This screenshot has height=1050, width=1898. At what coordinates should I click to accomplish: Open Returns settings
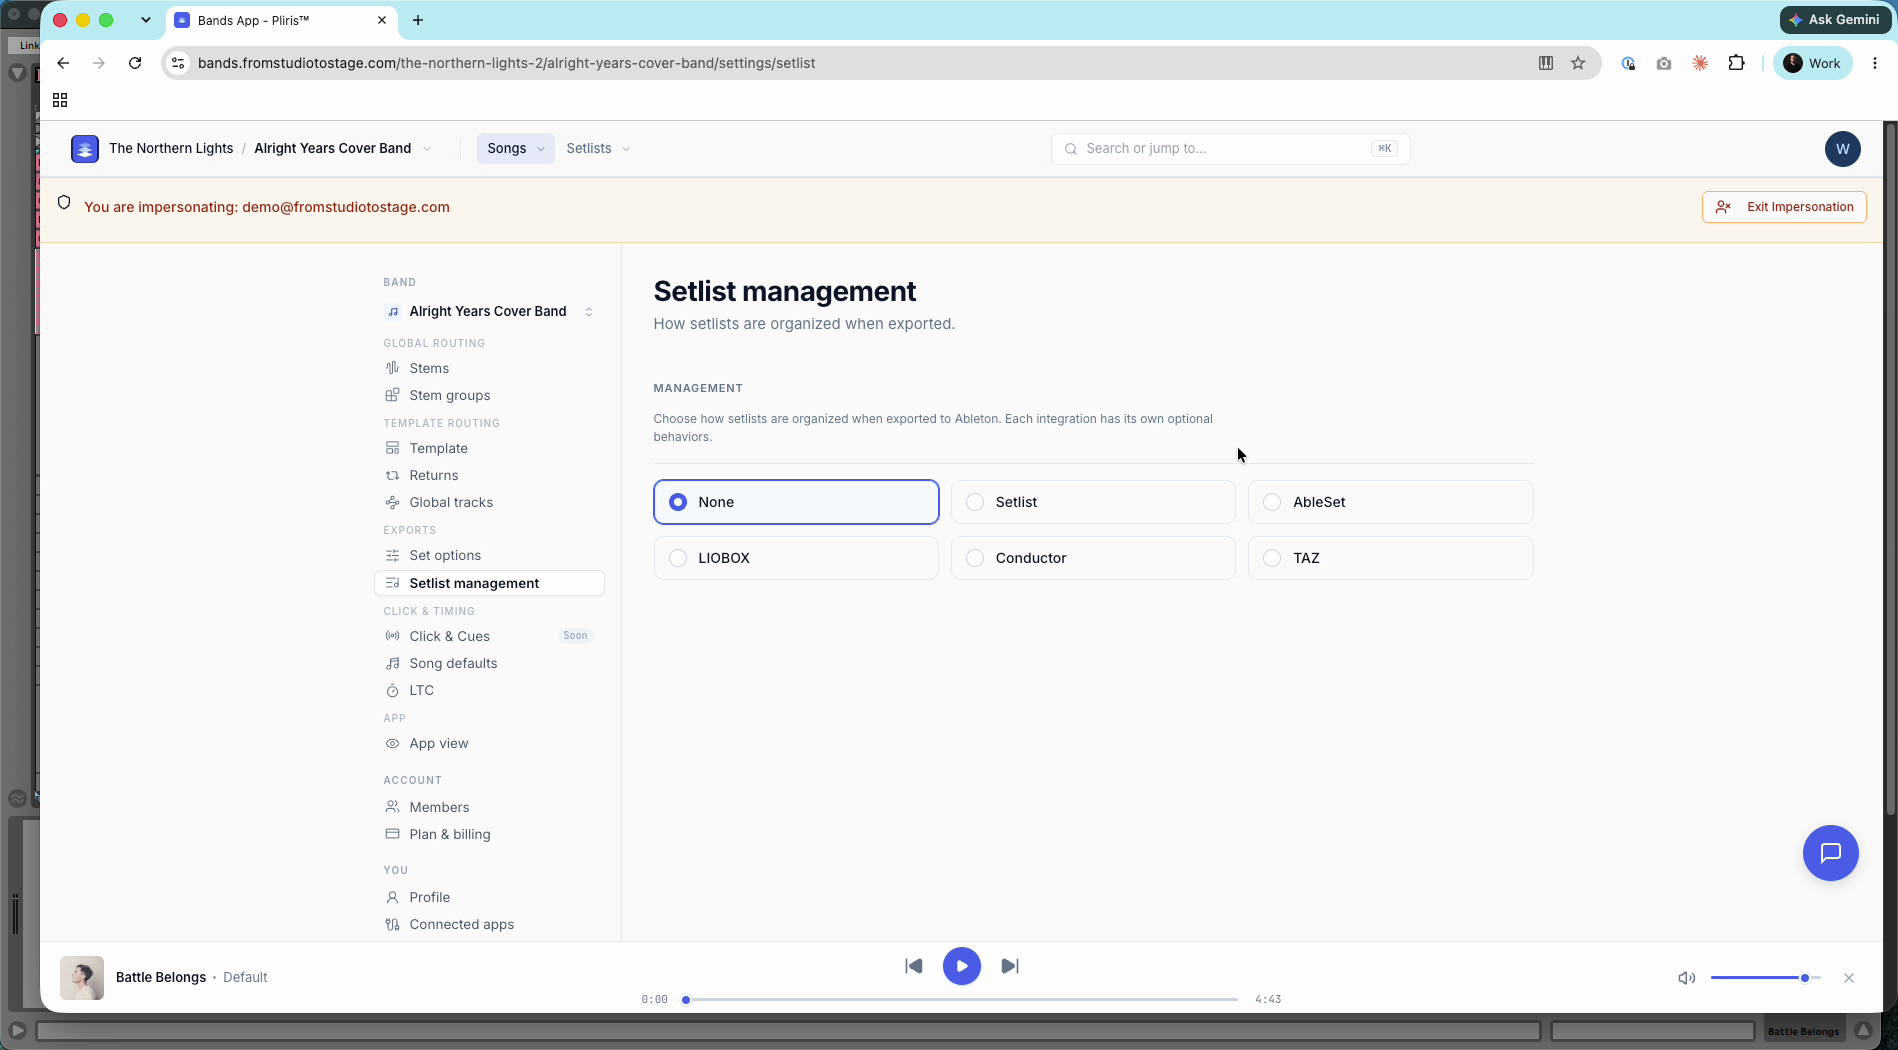[x=489, y=475]
